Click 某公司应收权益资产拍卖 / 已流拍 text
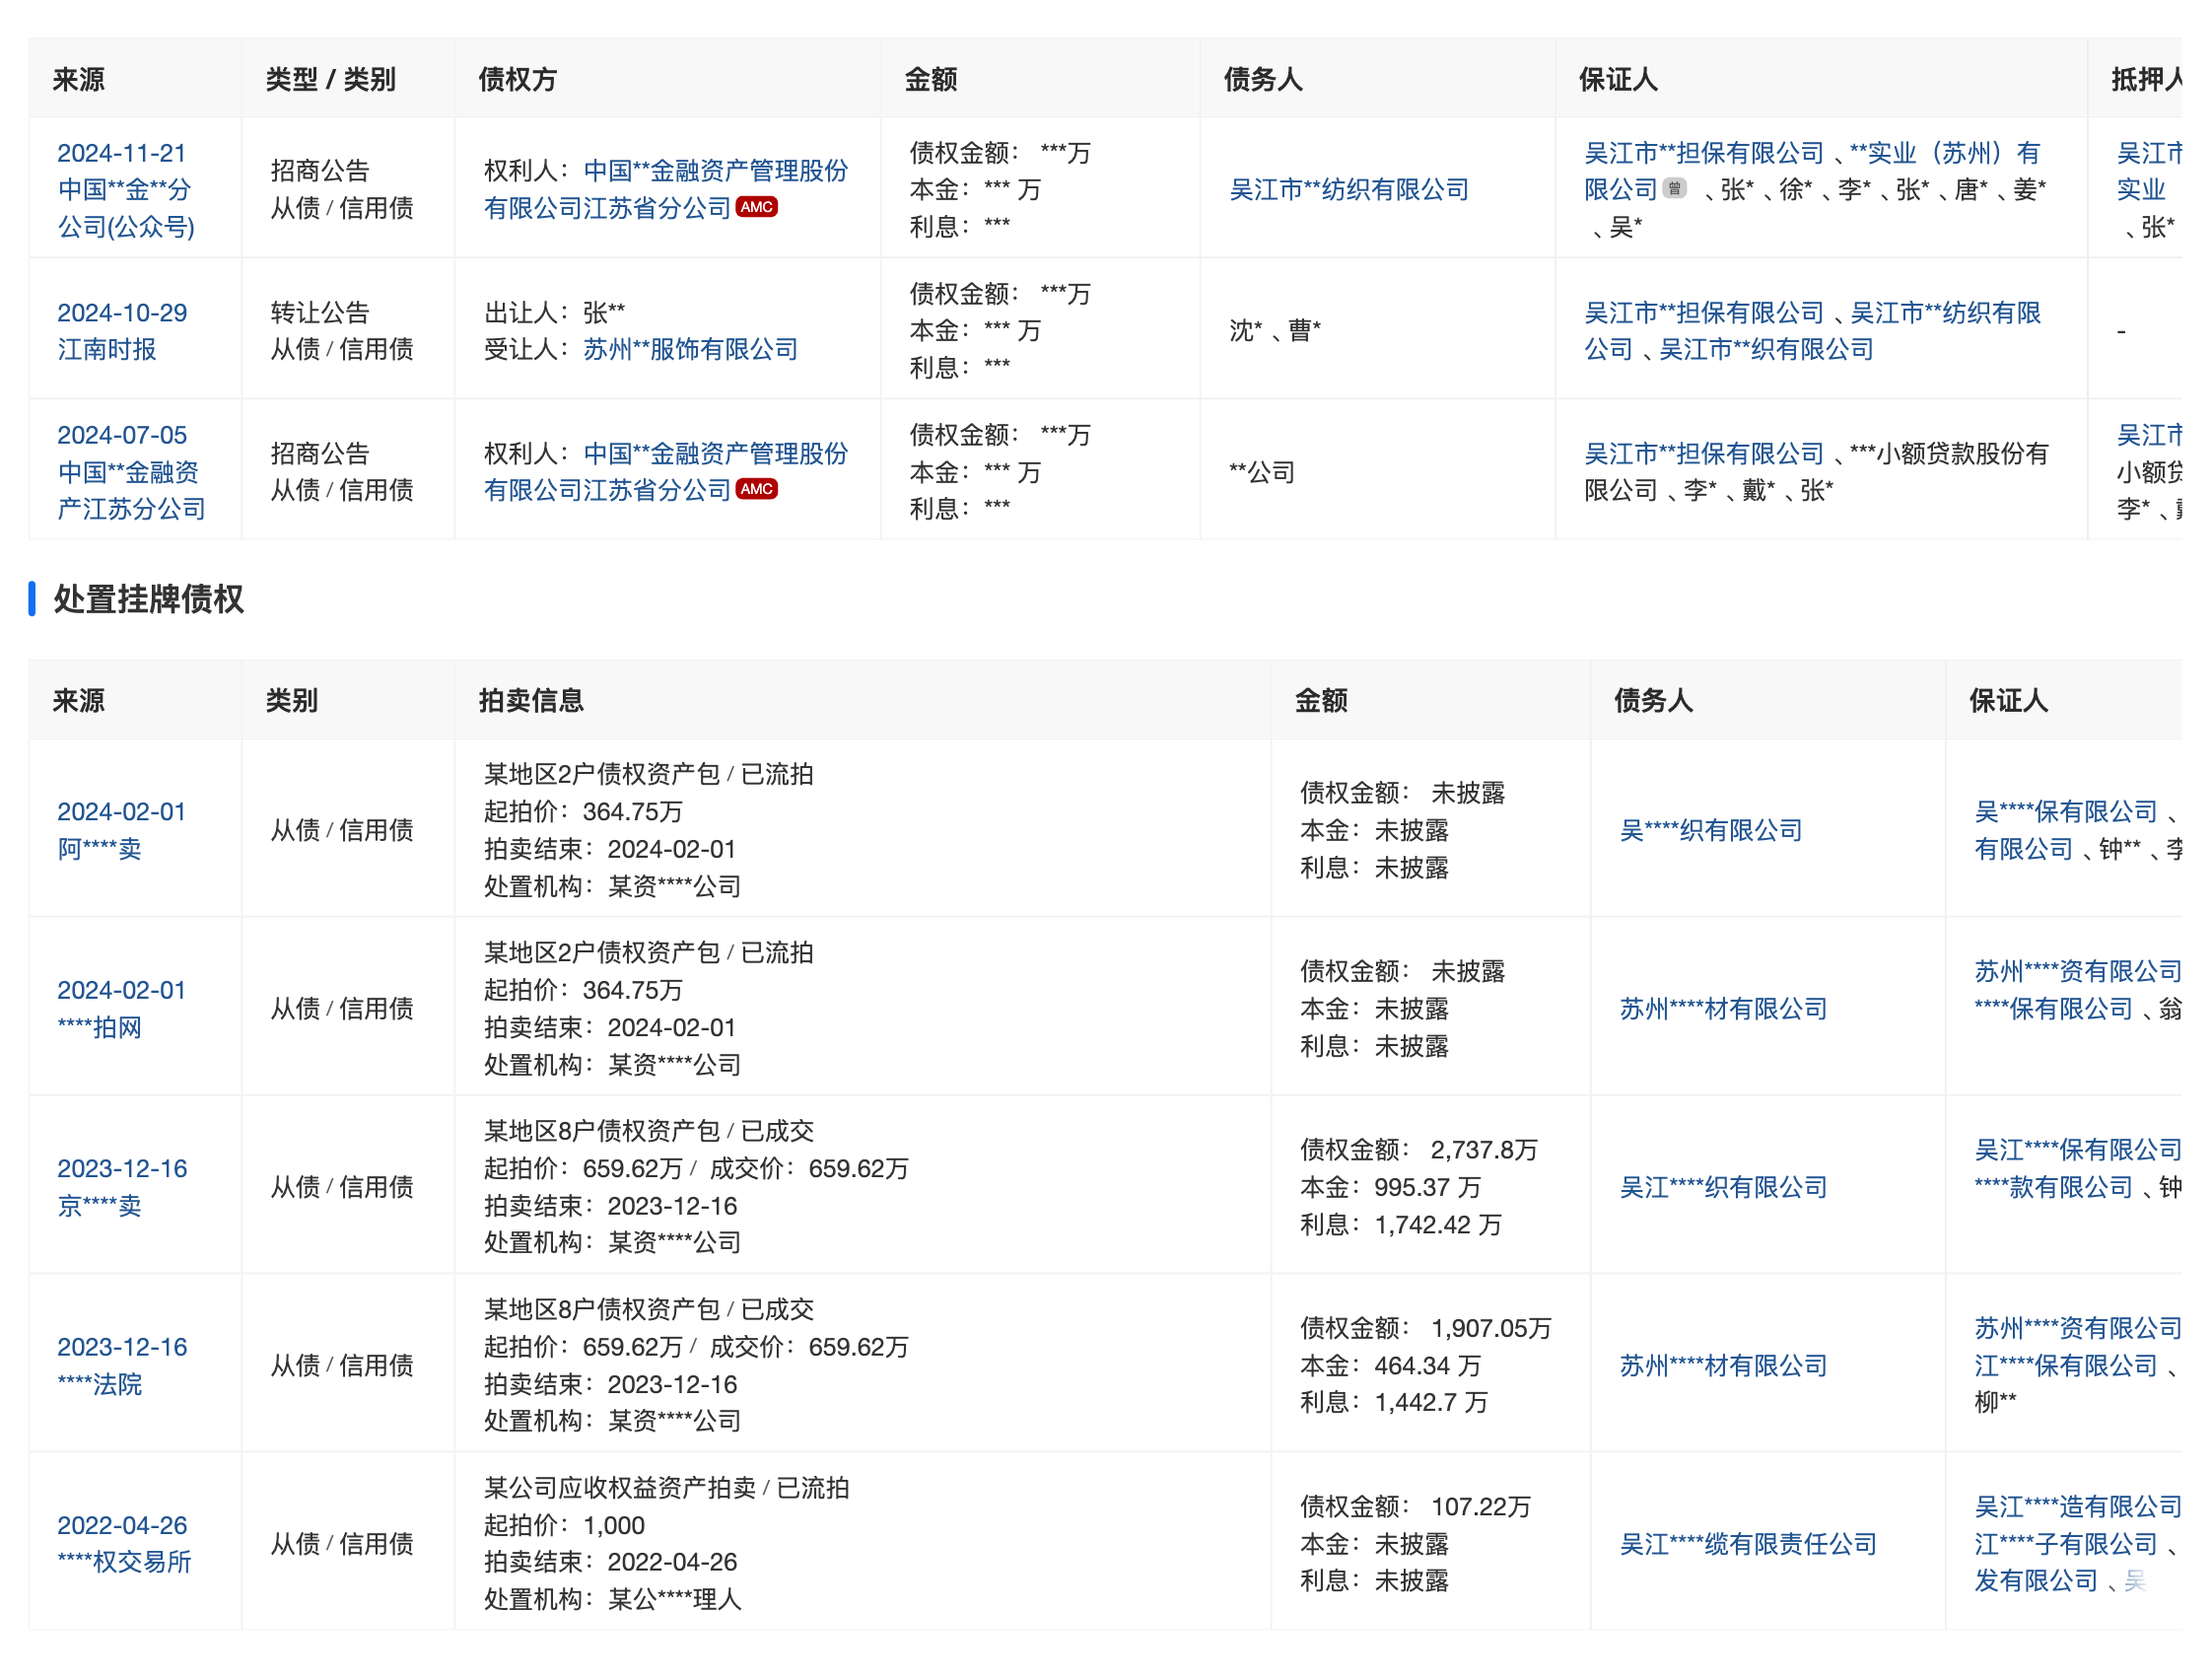The width and height of the screenshot is (2212, 1680). 667,1488
